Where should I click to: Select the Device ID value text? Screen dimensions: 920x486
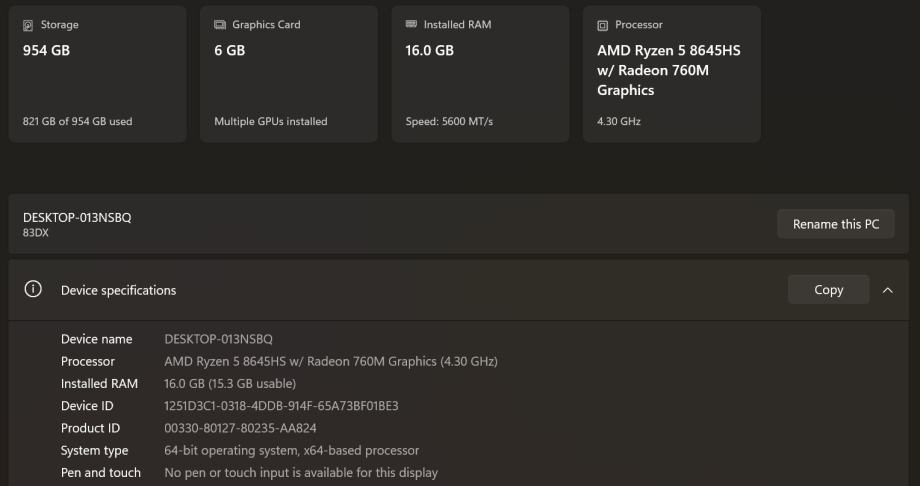click(281, 406)
